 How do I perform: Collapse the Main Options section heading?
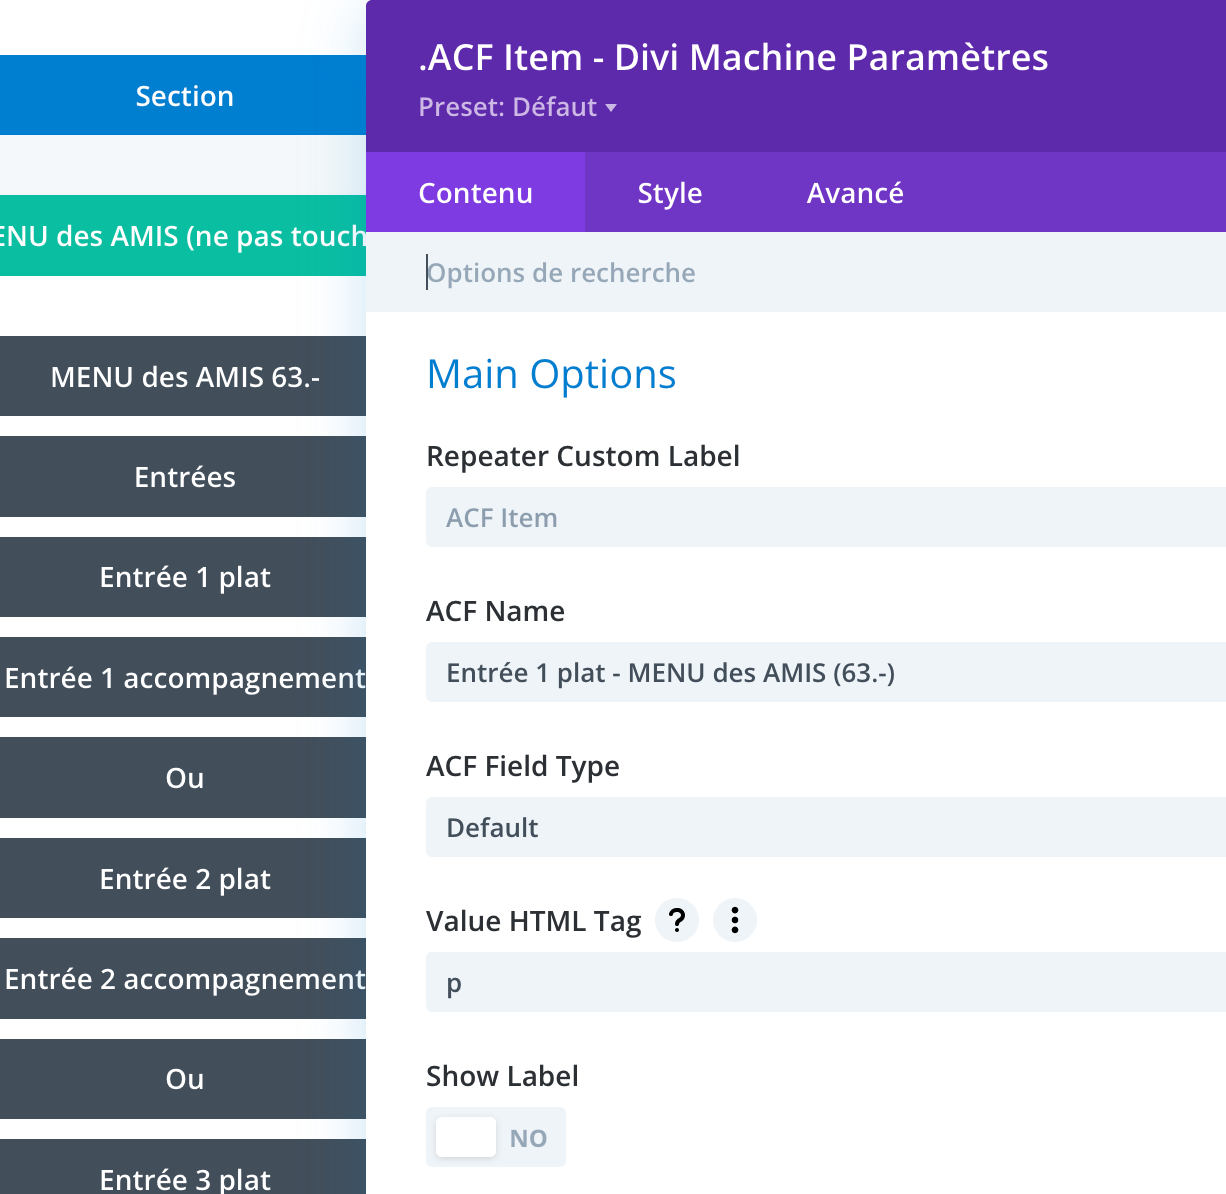pyautogui.click(x=551, y=374)
